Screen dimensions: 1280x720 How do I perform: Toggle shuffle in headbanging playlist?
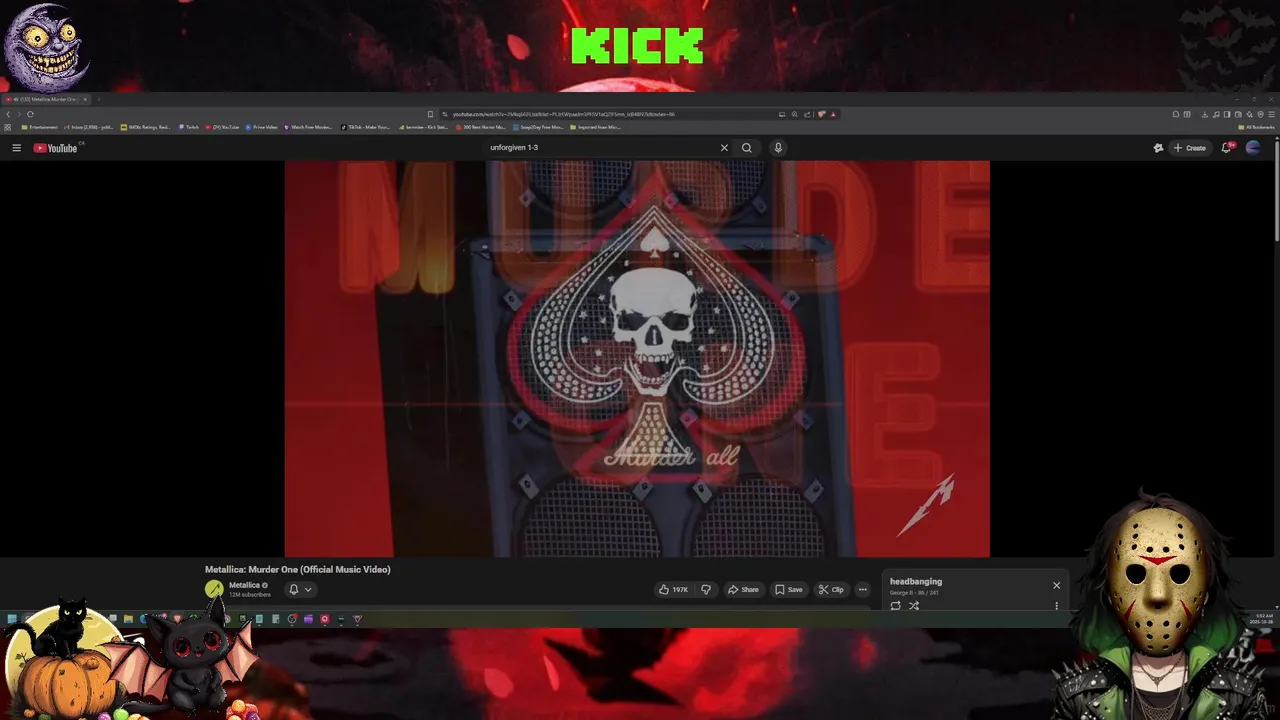pyautogui.click(x=914, y=606)
